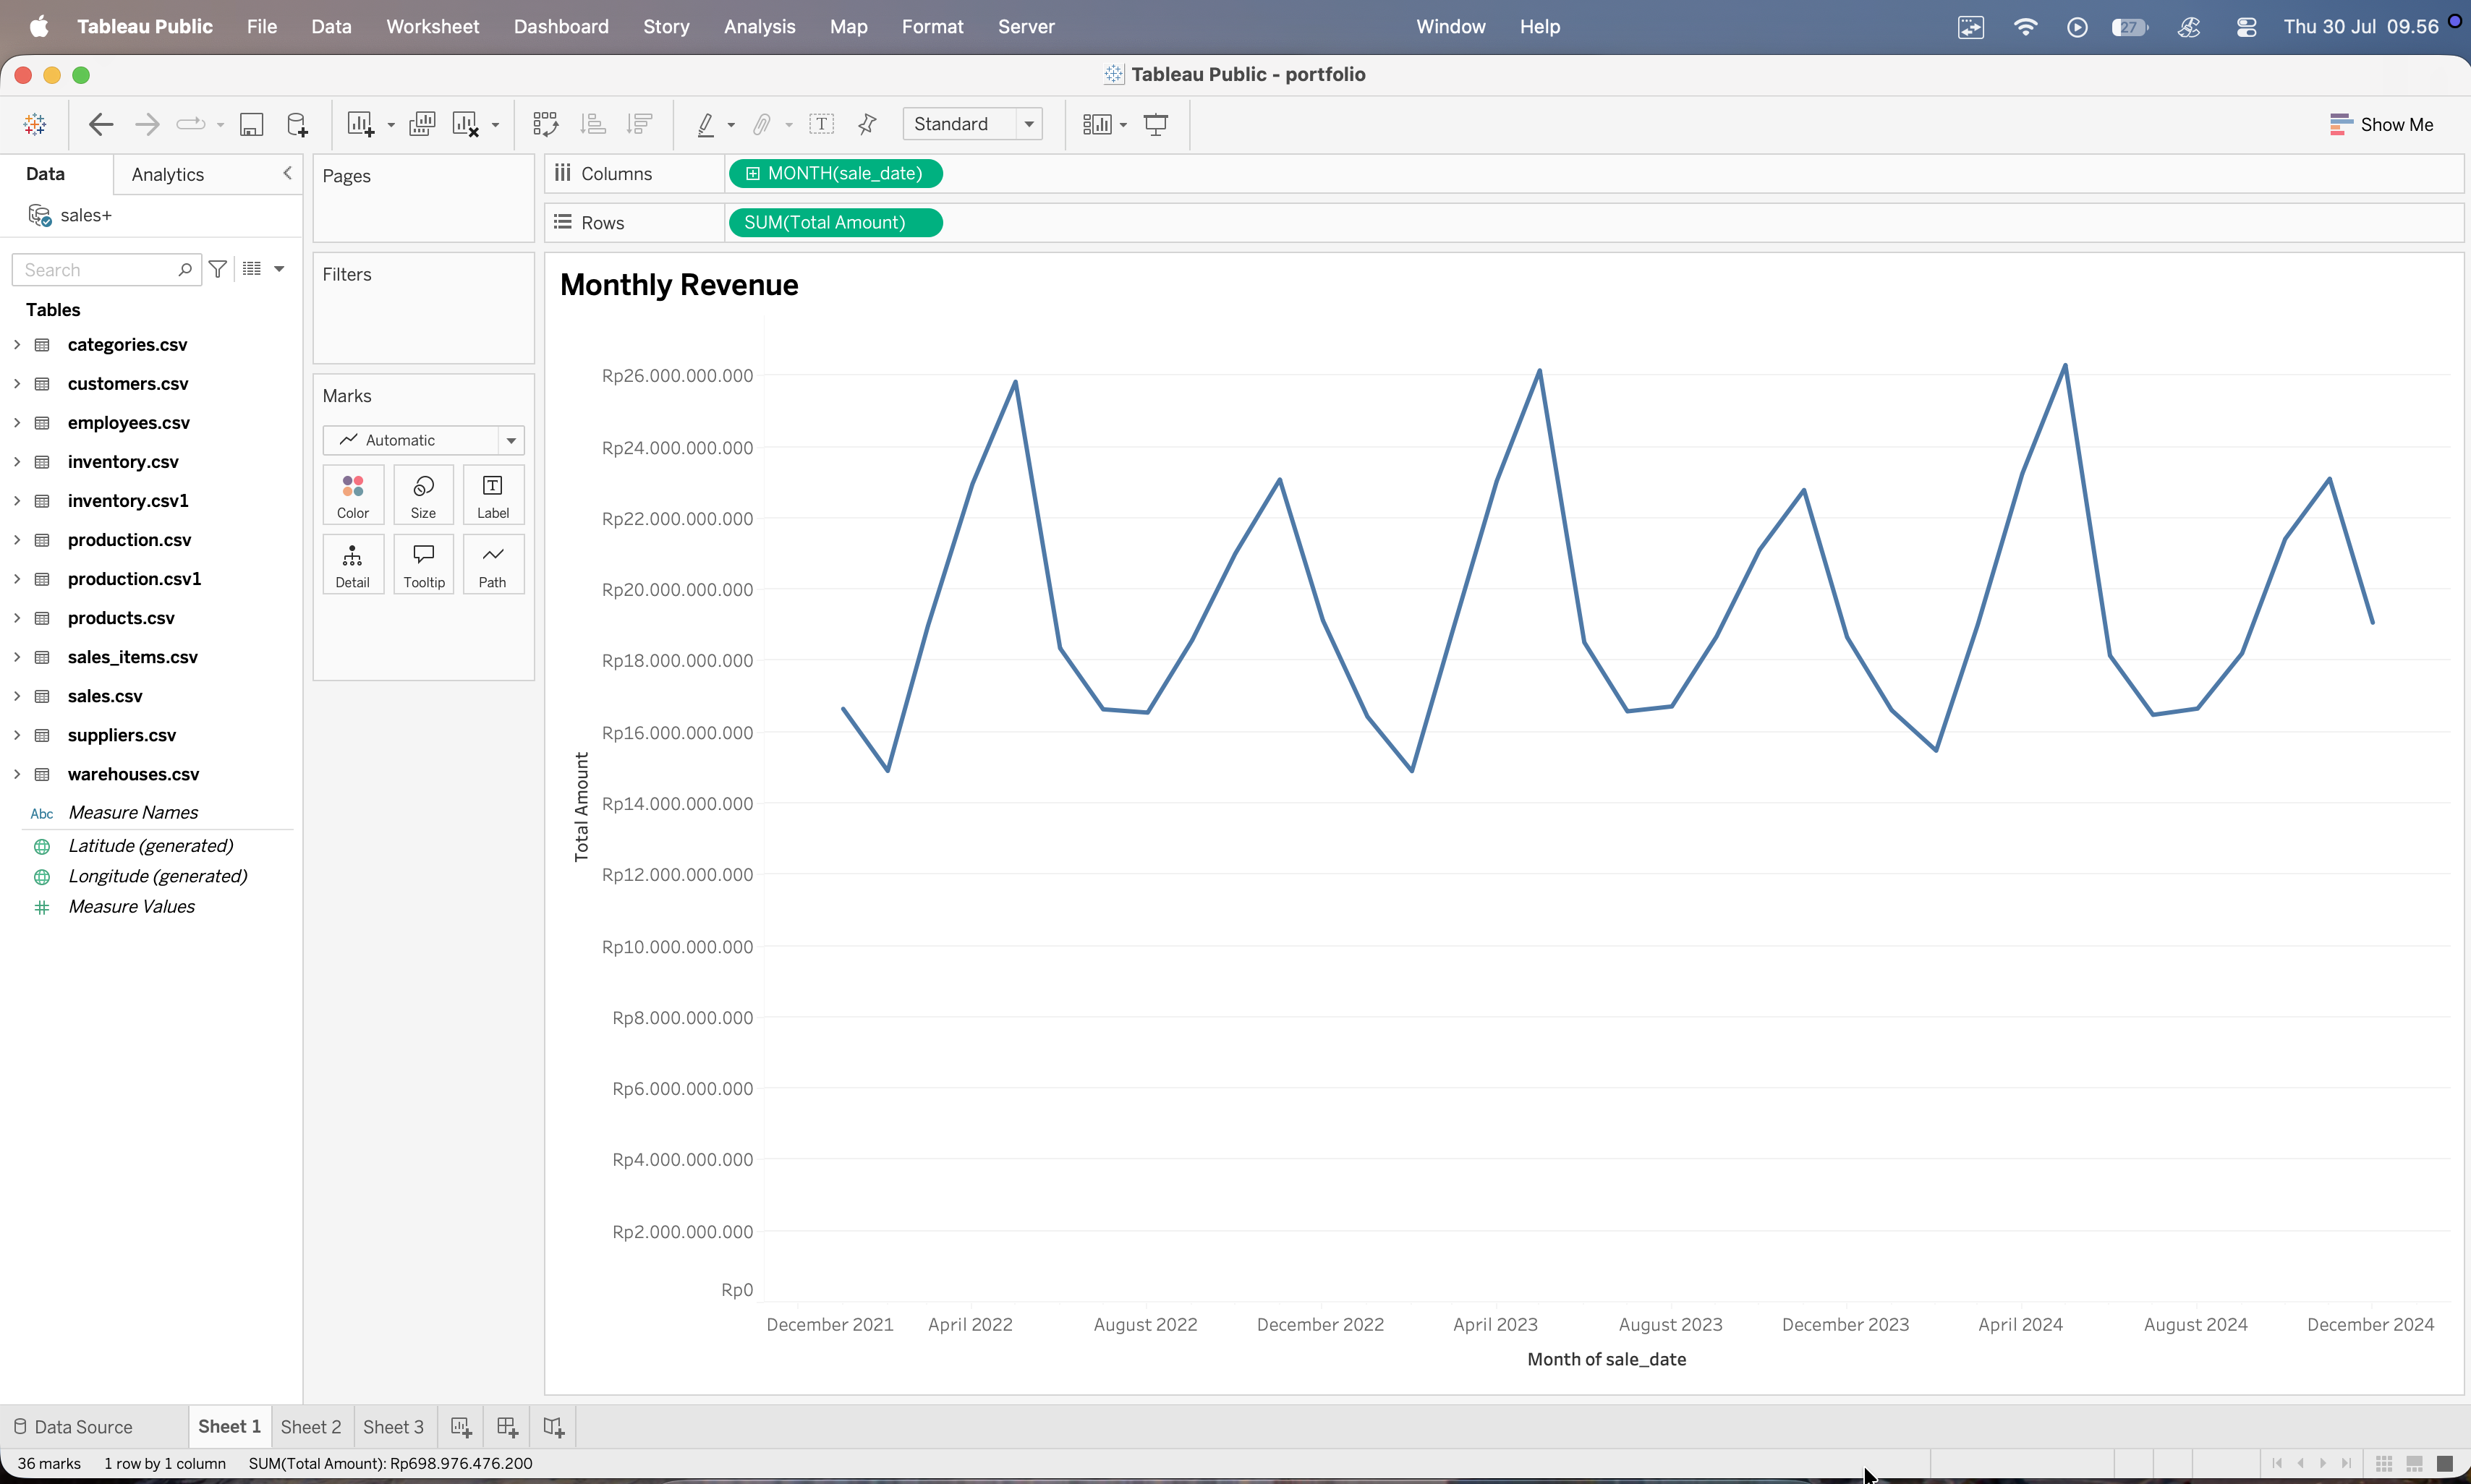Toggle the Show Me panel
Screen dimensions: 2471x1484
click(2381, 124)
